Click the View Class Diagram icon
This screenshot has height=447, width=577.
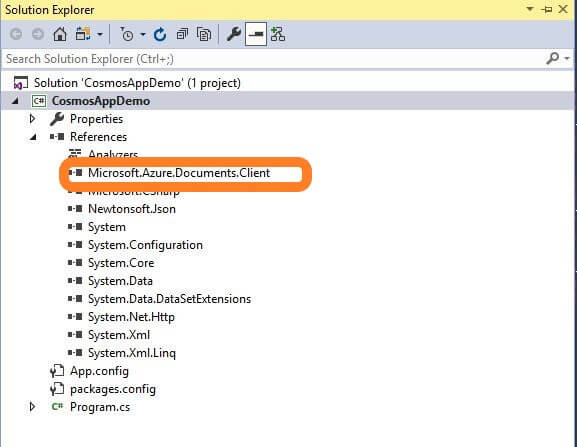278,35
